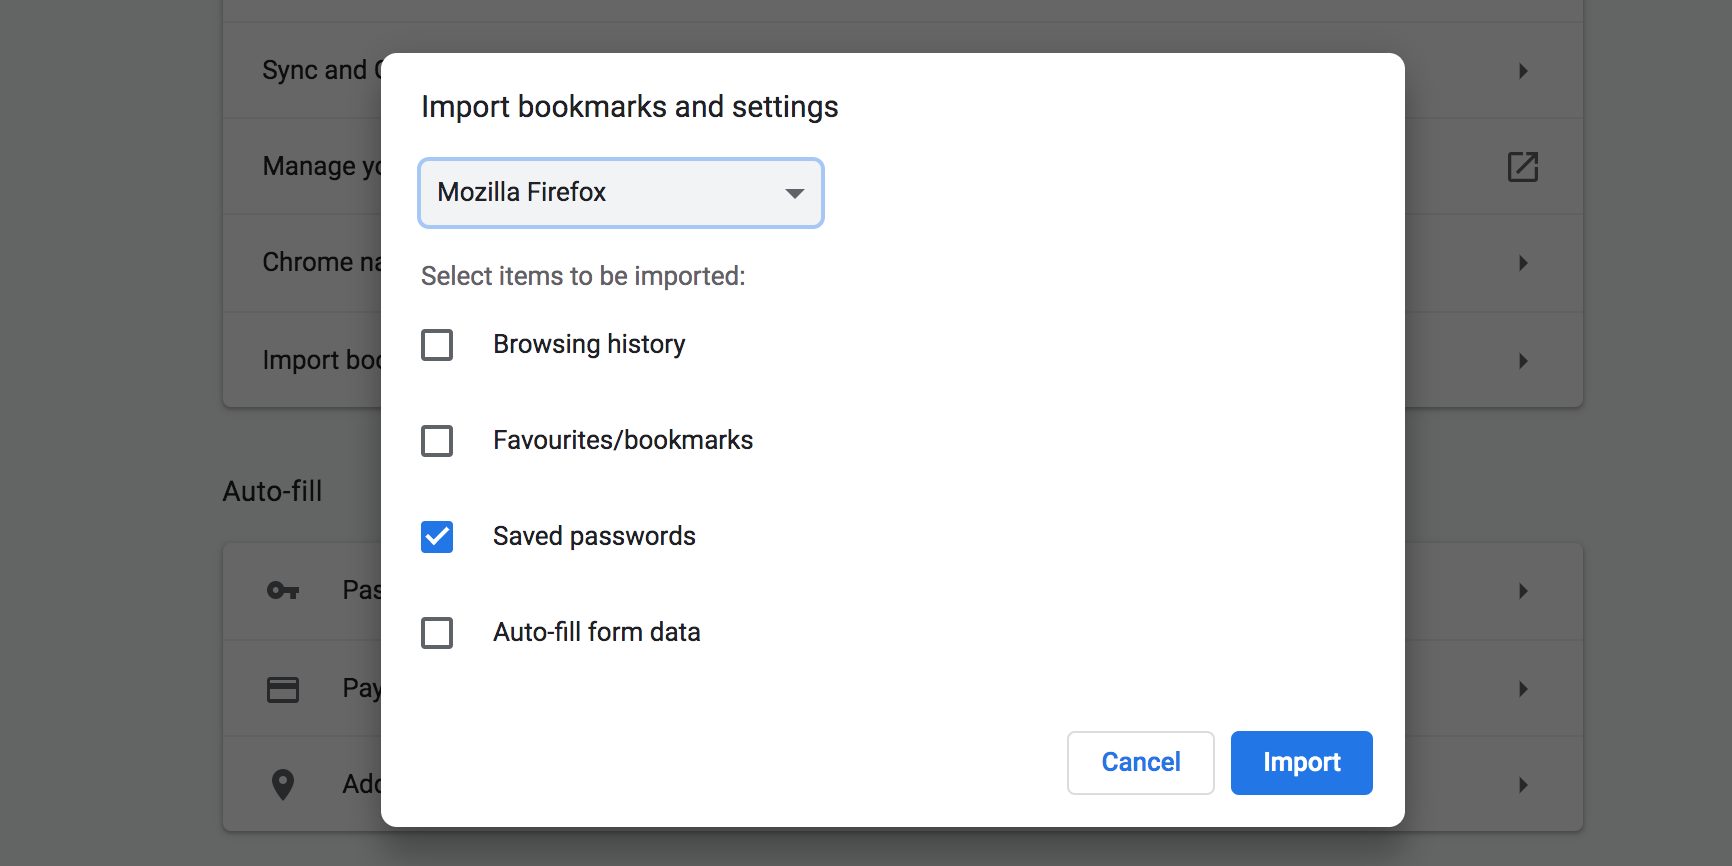Viewport: 1732px width, 866px height.
Task: Enable the Browsing history checkbox
Action: (437, 345)
